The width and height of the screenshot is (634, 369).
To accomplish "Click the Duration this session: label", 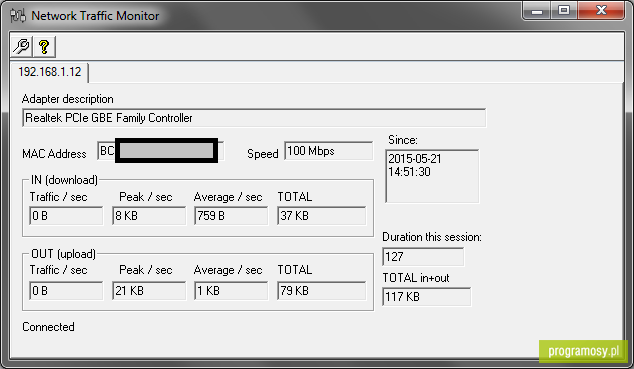I will pyautogui.click(x=432, y=237).
